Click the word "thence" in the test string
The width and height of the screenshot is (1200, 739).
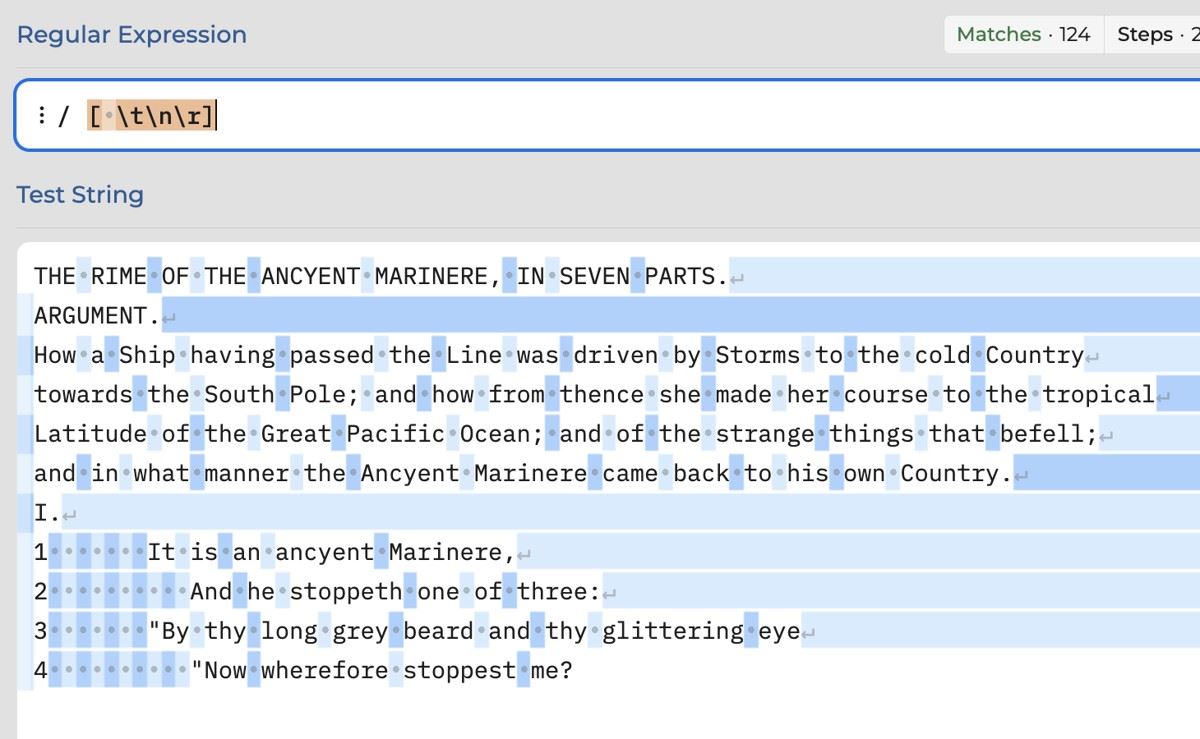pyautogui.click(x=601, y=395)
